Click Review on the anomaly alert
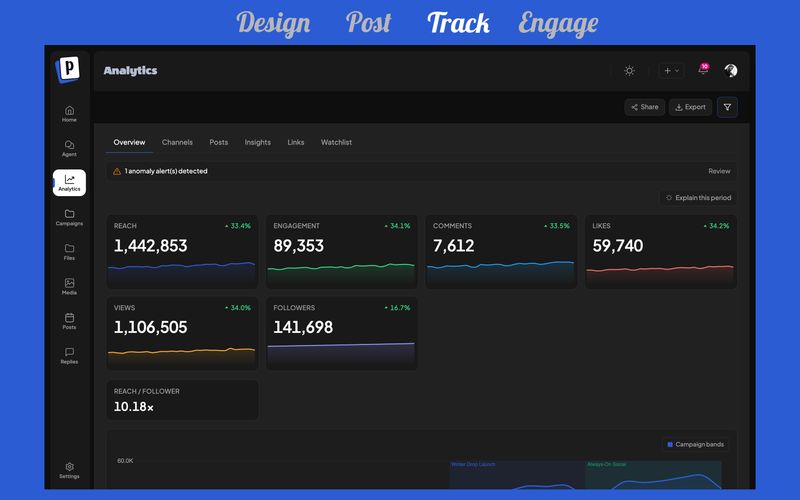 coord(719,171)
